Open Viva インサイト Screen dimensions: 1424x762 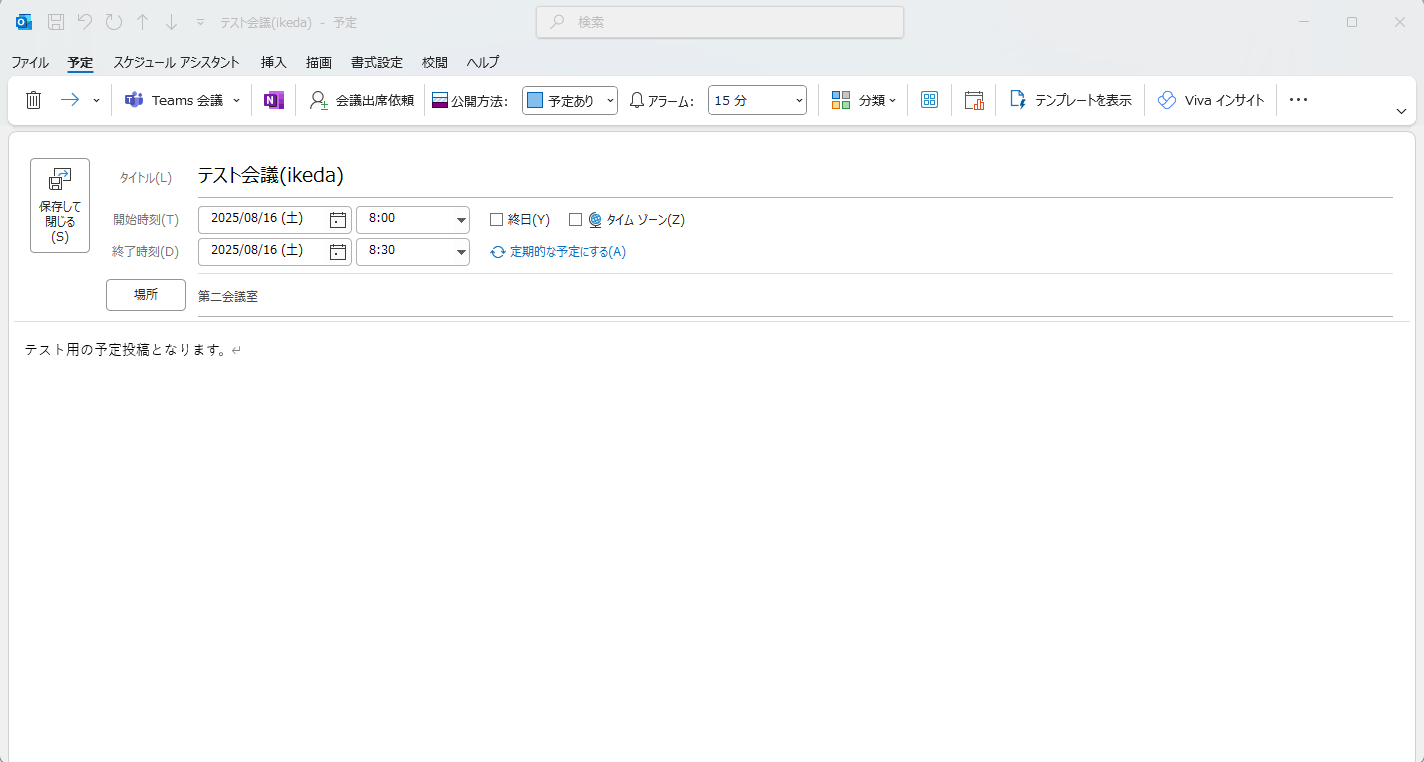(x=1211, y=100)
